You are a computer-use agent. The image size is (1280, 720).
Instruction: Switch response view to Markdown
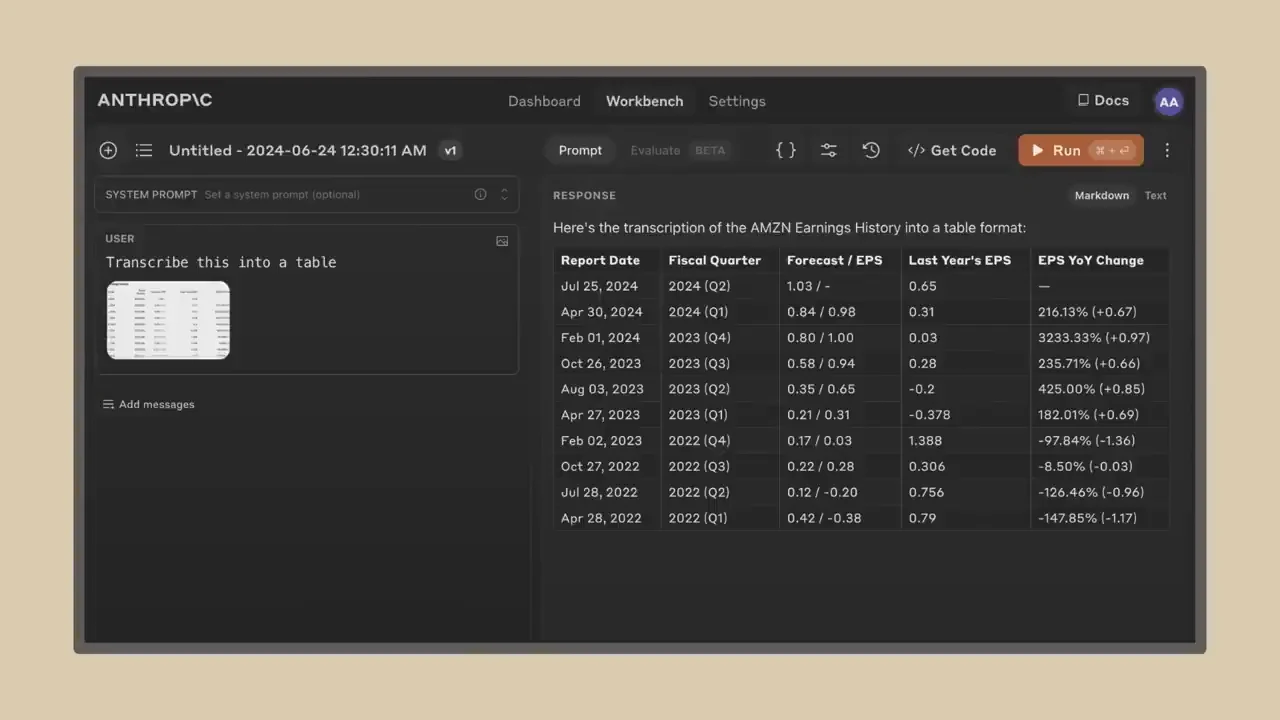click(x=1101, y=195)
